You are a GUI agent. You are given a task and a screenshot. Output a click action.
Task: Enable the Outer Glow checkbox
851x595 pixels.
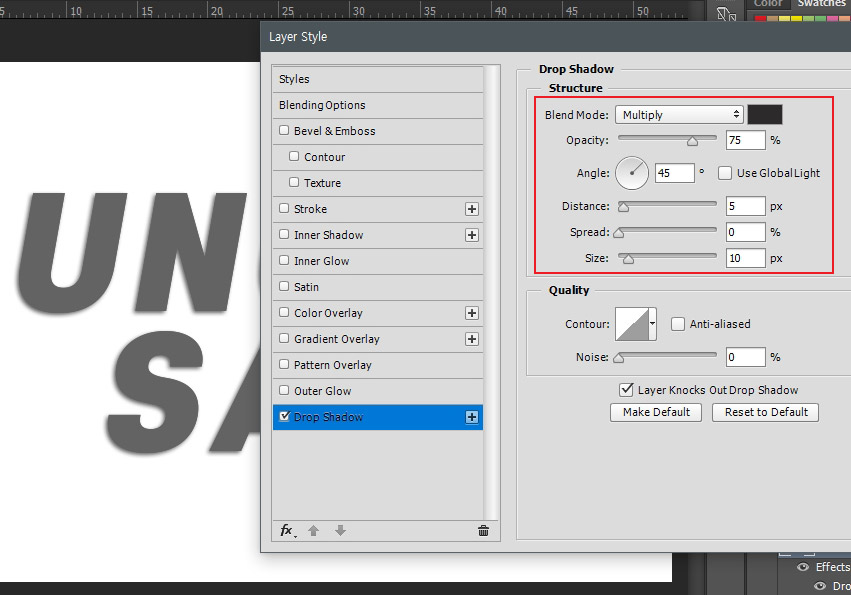(x=284, y=390)
